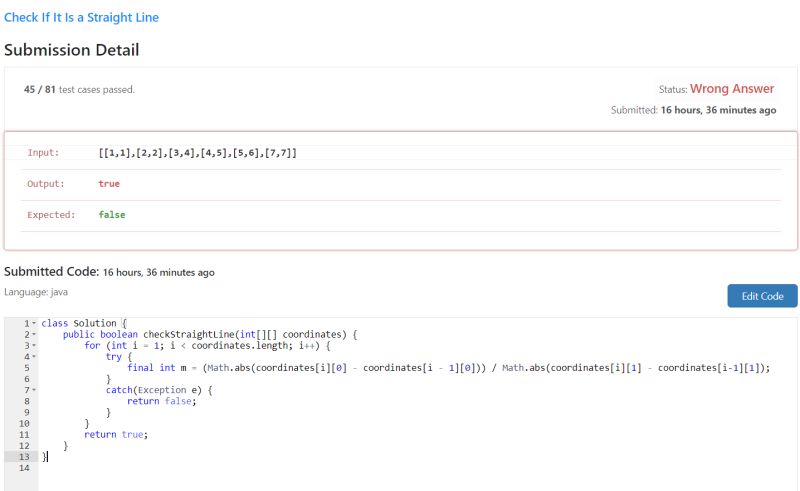
Task: Fold the for loop block
Action: pyautogui.click(x=34, y=346)
